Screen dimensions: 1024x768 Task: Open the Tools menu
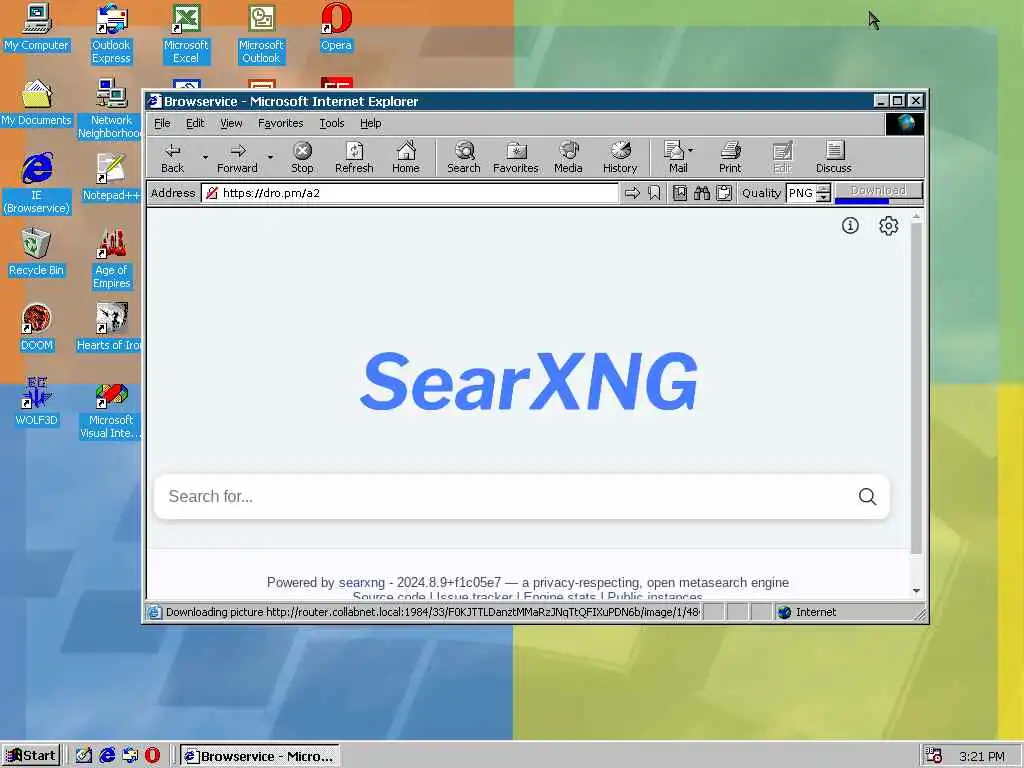332,123
